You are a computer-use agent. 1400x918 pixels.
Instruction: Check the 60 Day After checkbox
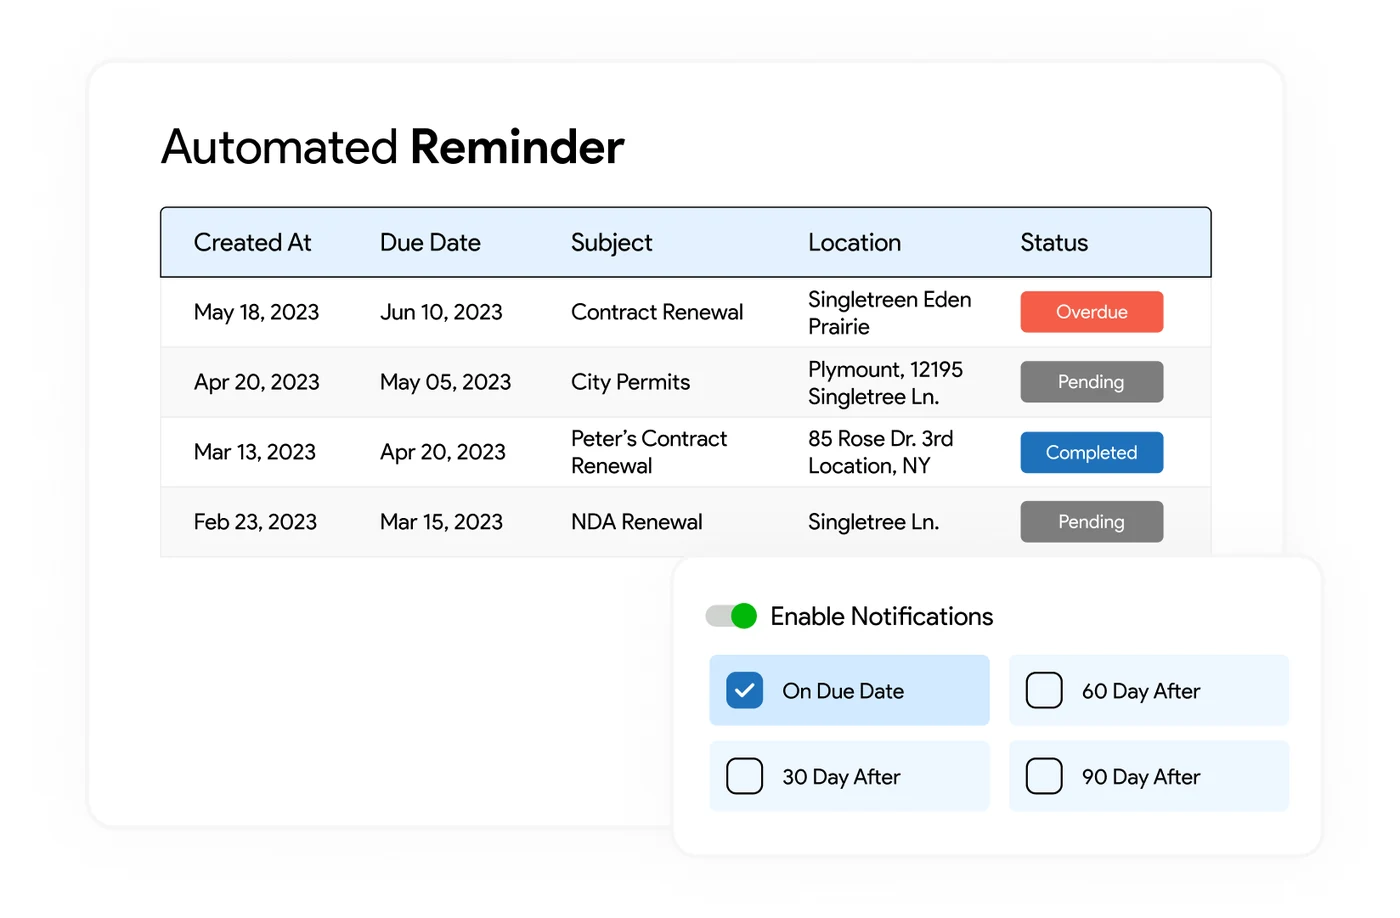1044,691
